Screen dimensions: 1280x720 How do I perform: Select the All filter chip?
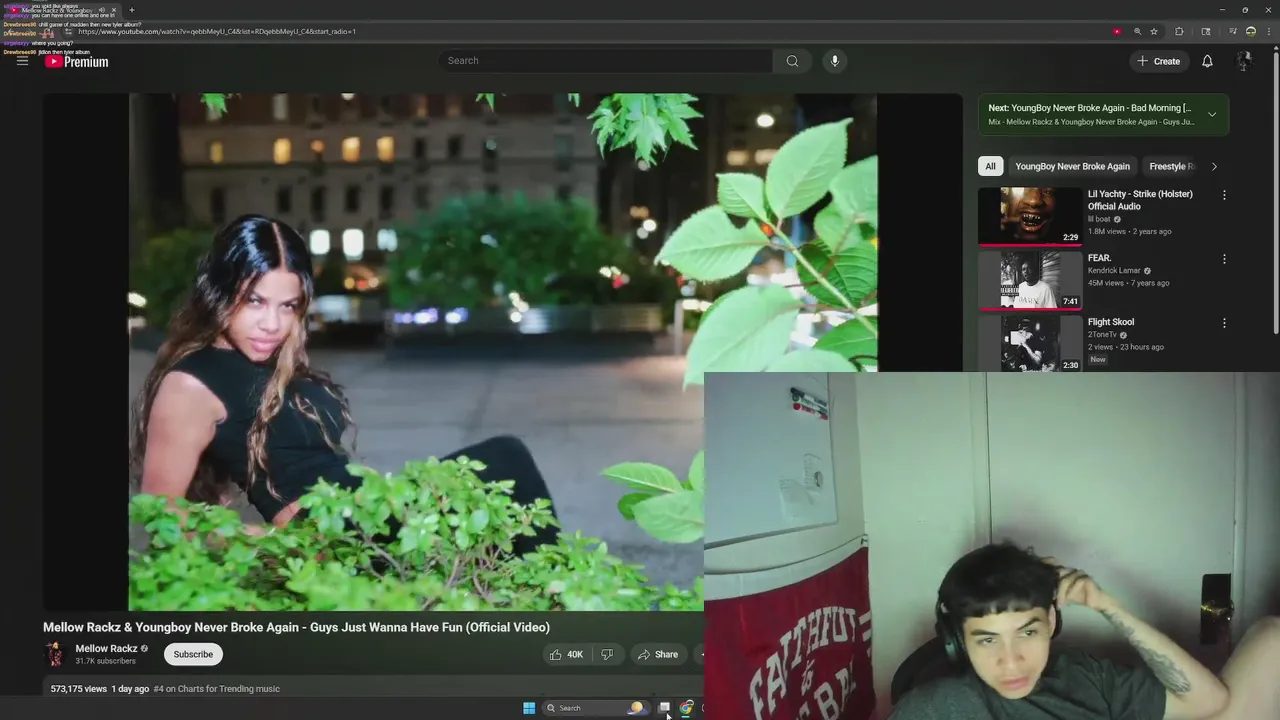tap(990, 166)
